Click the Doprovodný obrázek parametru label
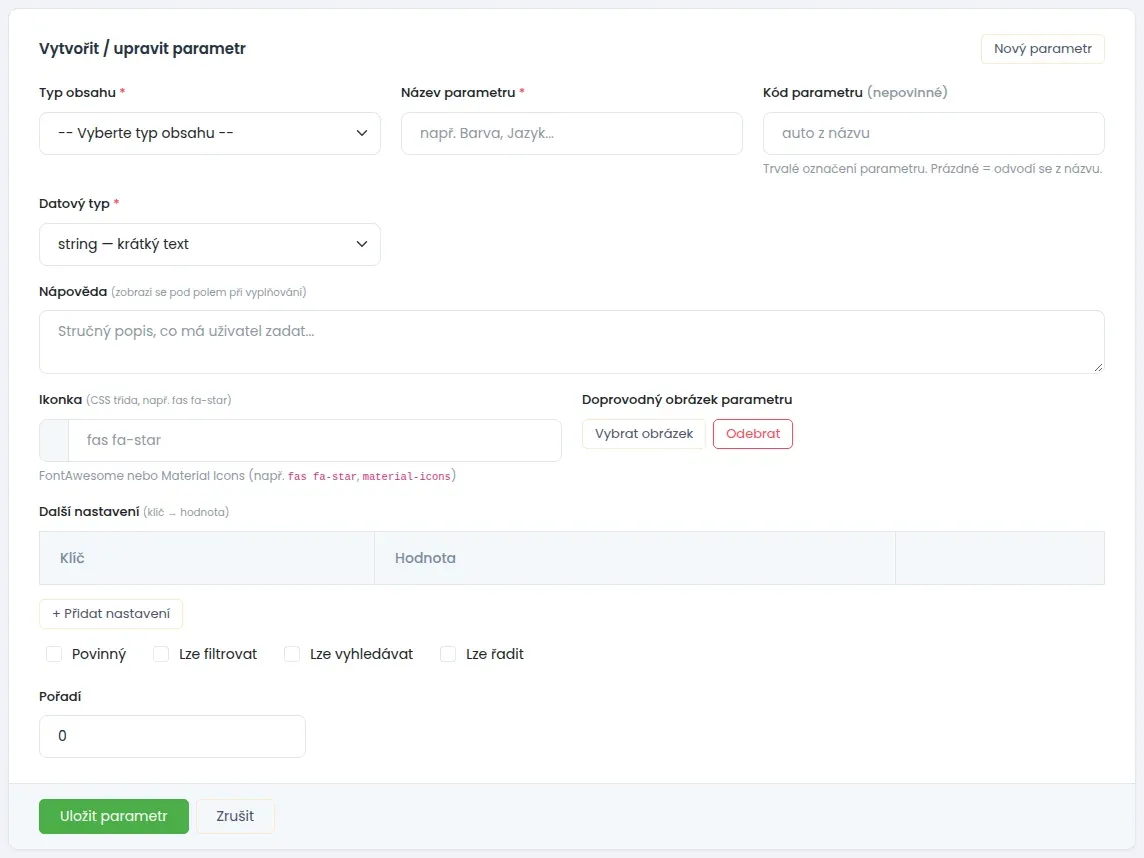Viewport: 1144px width, 858px height. click(687, 400)
